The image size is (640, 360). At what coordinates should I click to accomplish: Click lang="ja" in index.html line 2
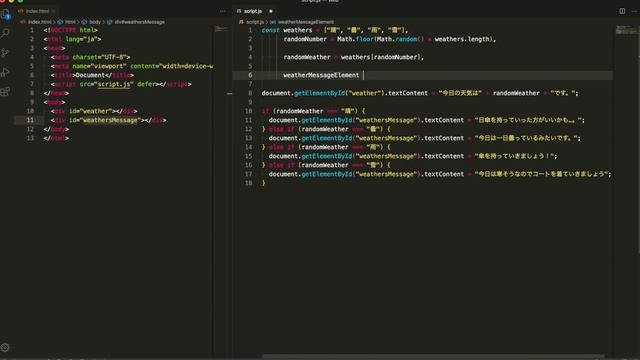click(x=83, y=39)
